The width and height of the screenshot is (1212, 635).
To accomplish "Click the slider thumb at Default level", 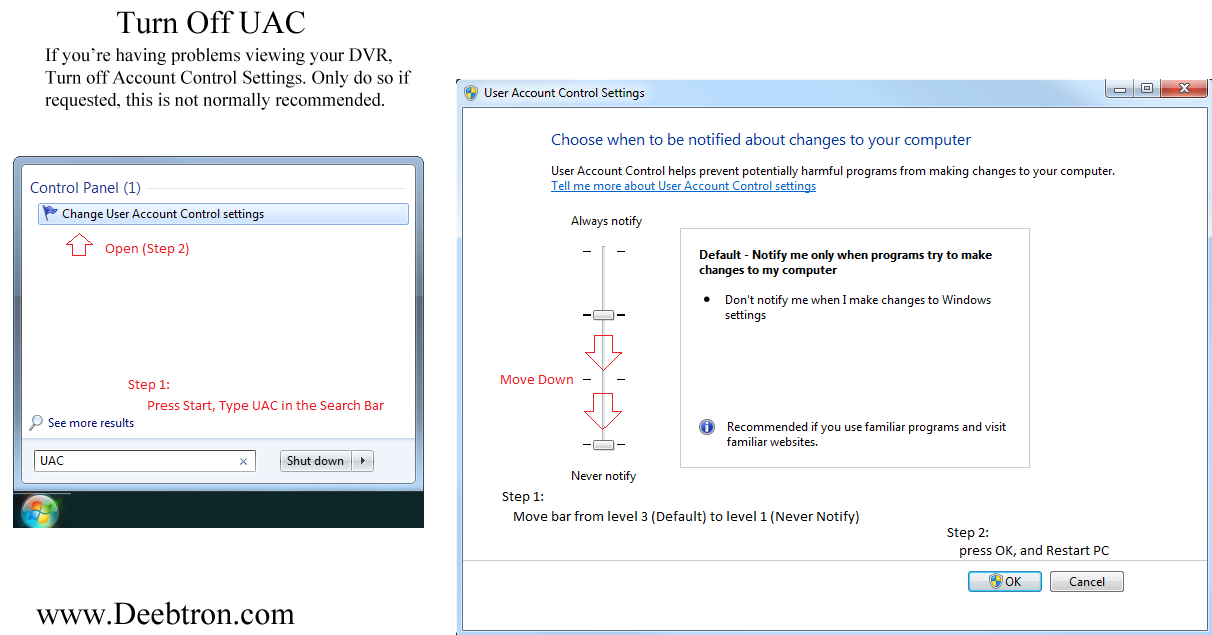I will pos(603,315).
